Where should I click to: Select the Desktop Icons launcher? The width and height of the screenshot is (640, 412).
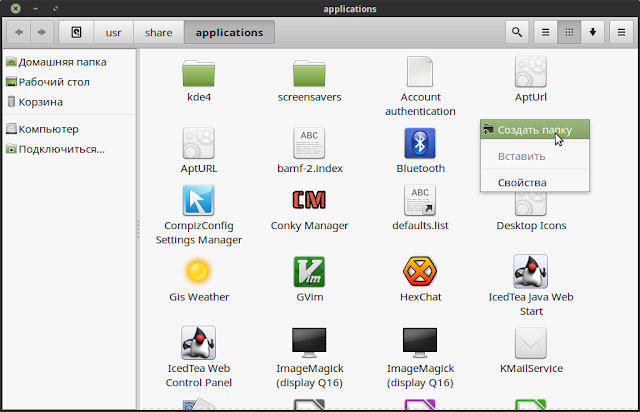pyautogui.click(x=531, y=212)
